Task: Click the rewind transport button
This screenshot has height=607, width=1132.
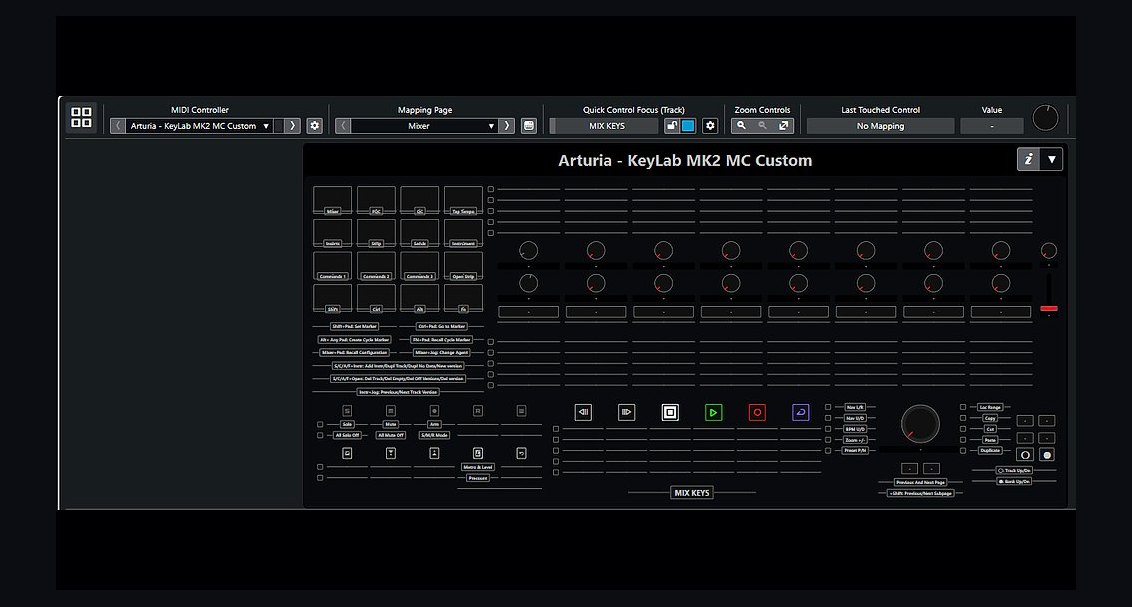Action: pos(583,412)
